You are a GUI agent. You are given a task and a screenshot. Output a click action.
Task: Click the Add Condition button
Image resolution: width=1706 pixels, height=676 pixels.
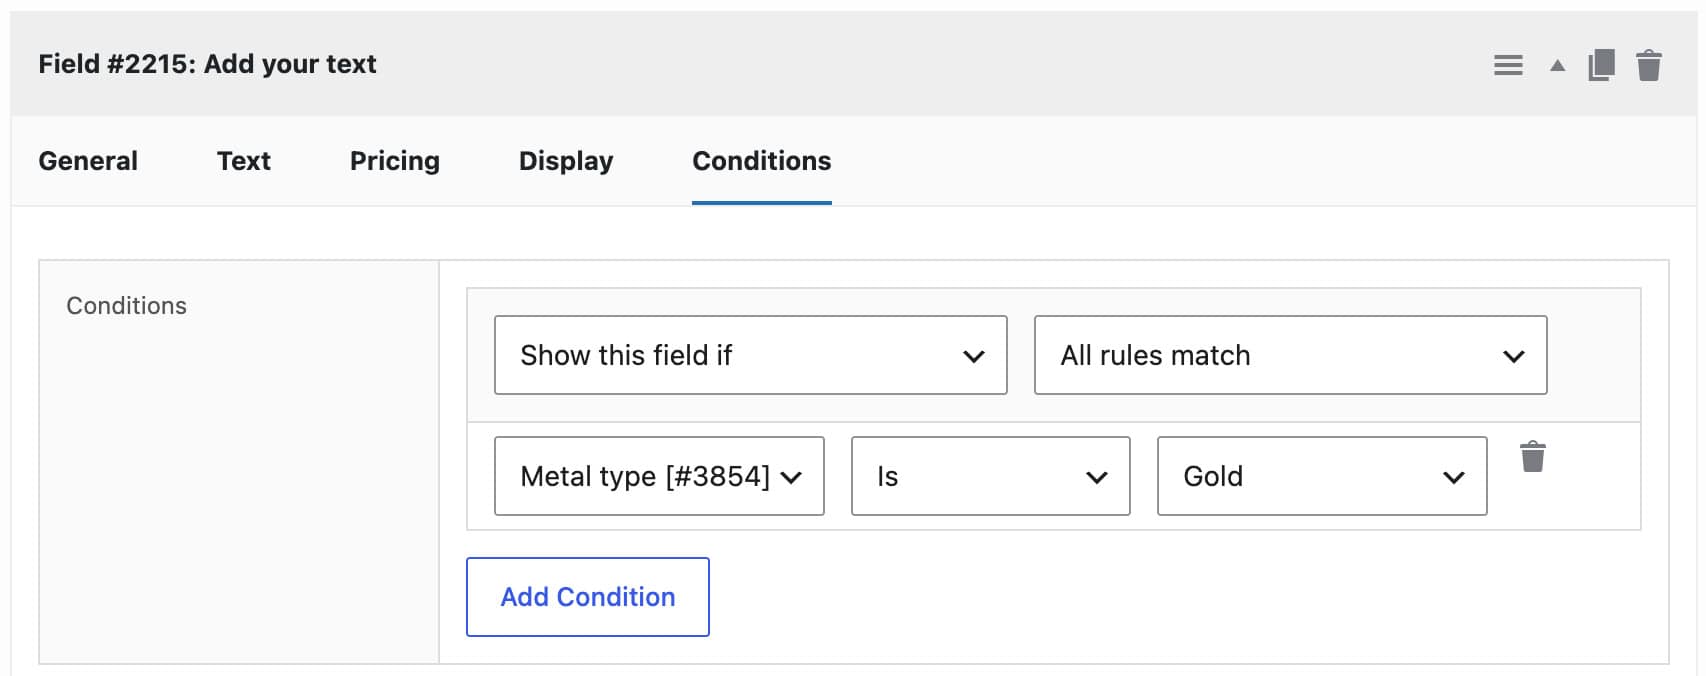[x=588, y=597]
